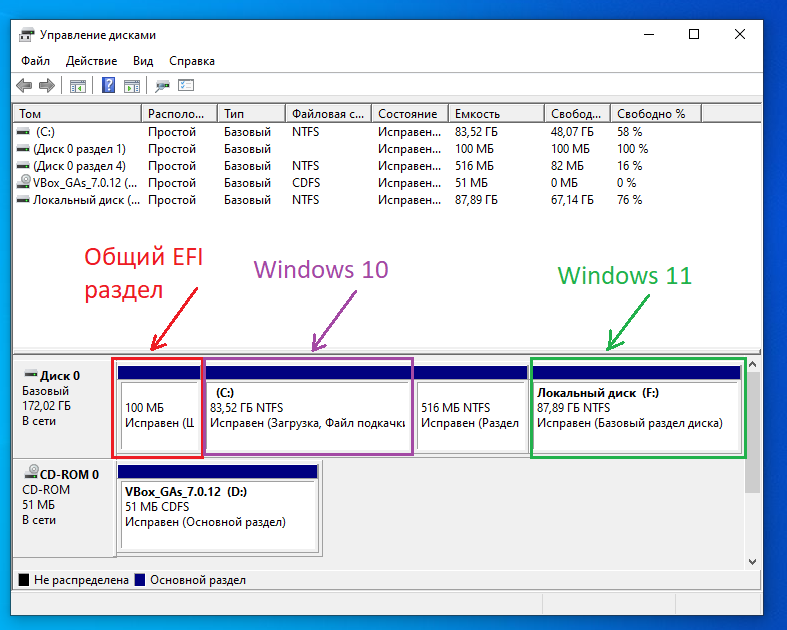
Task: Sort by the Свобод... column header
Action: click(x=578, y=114)
